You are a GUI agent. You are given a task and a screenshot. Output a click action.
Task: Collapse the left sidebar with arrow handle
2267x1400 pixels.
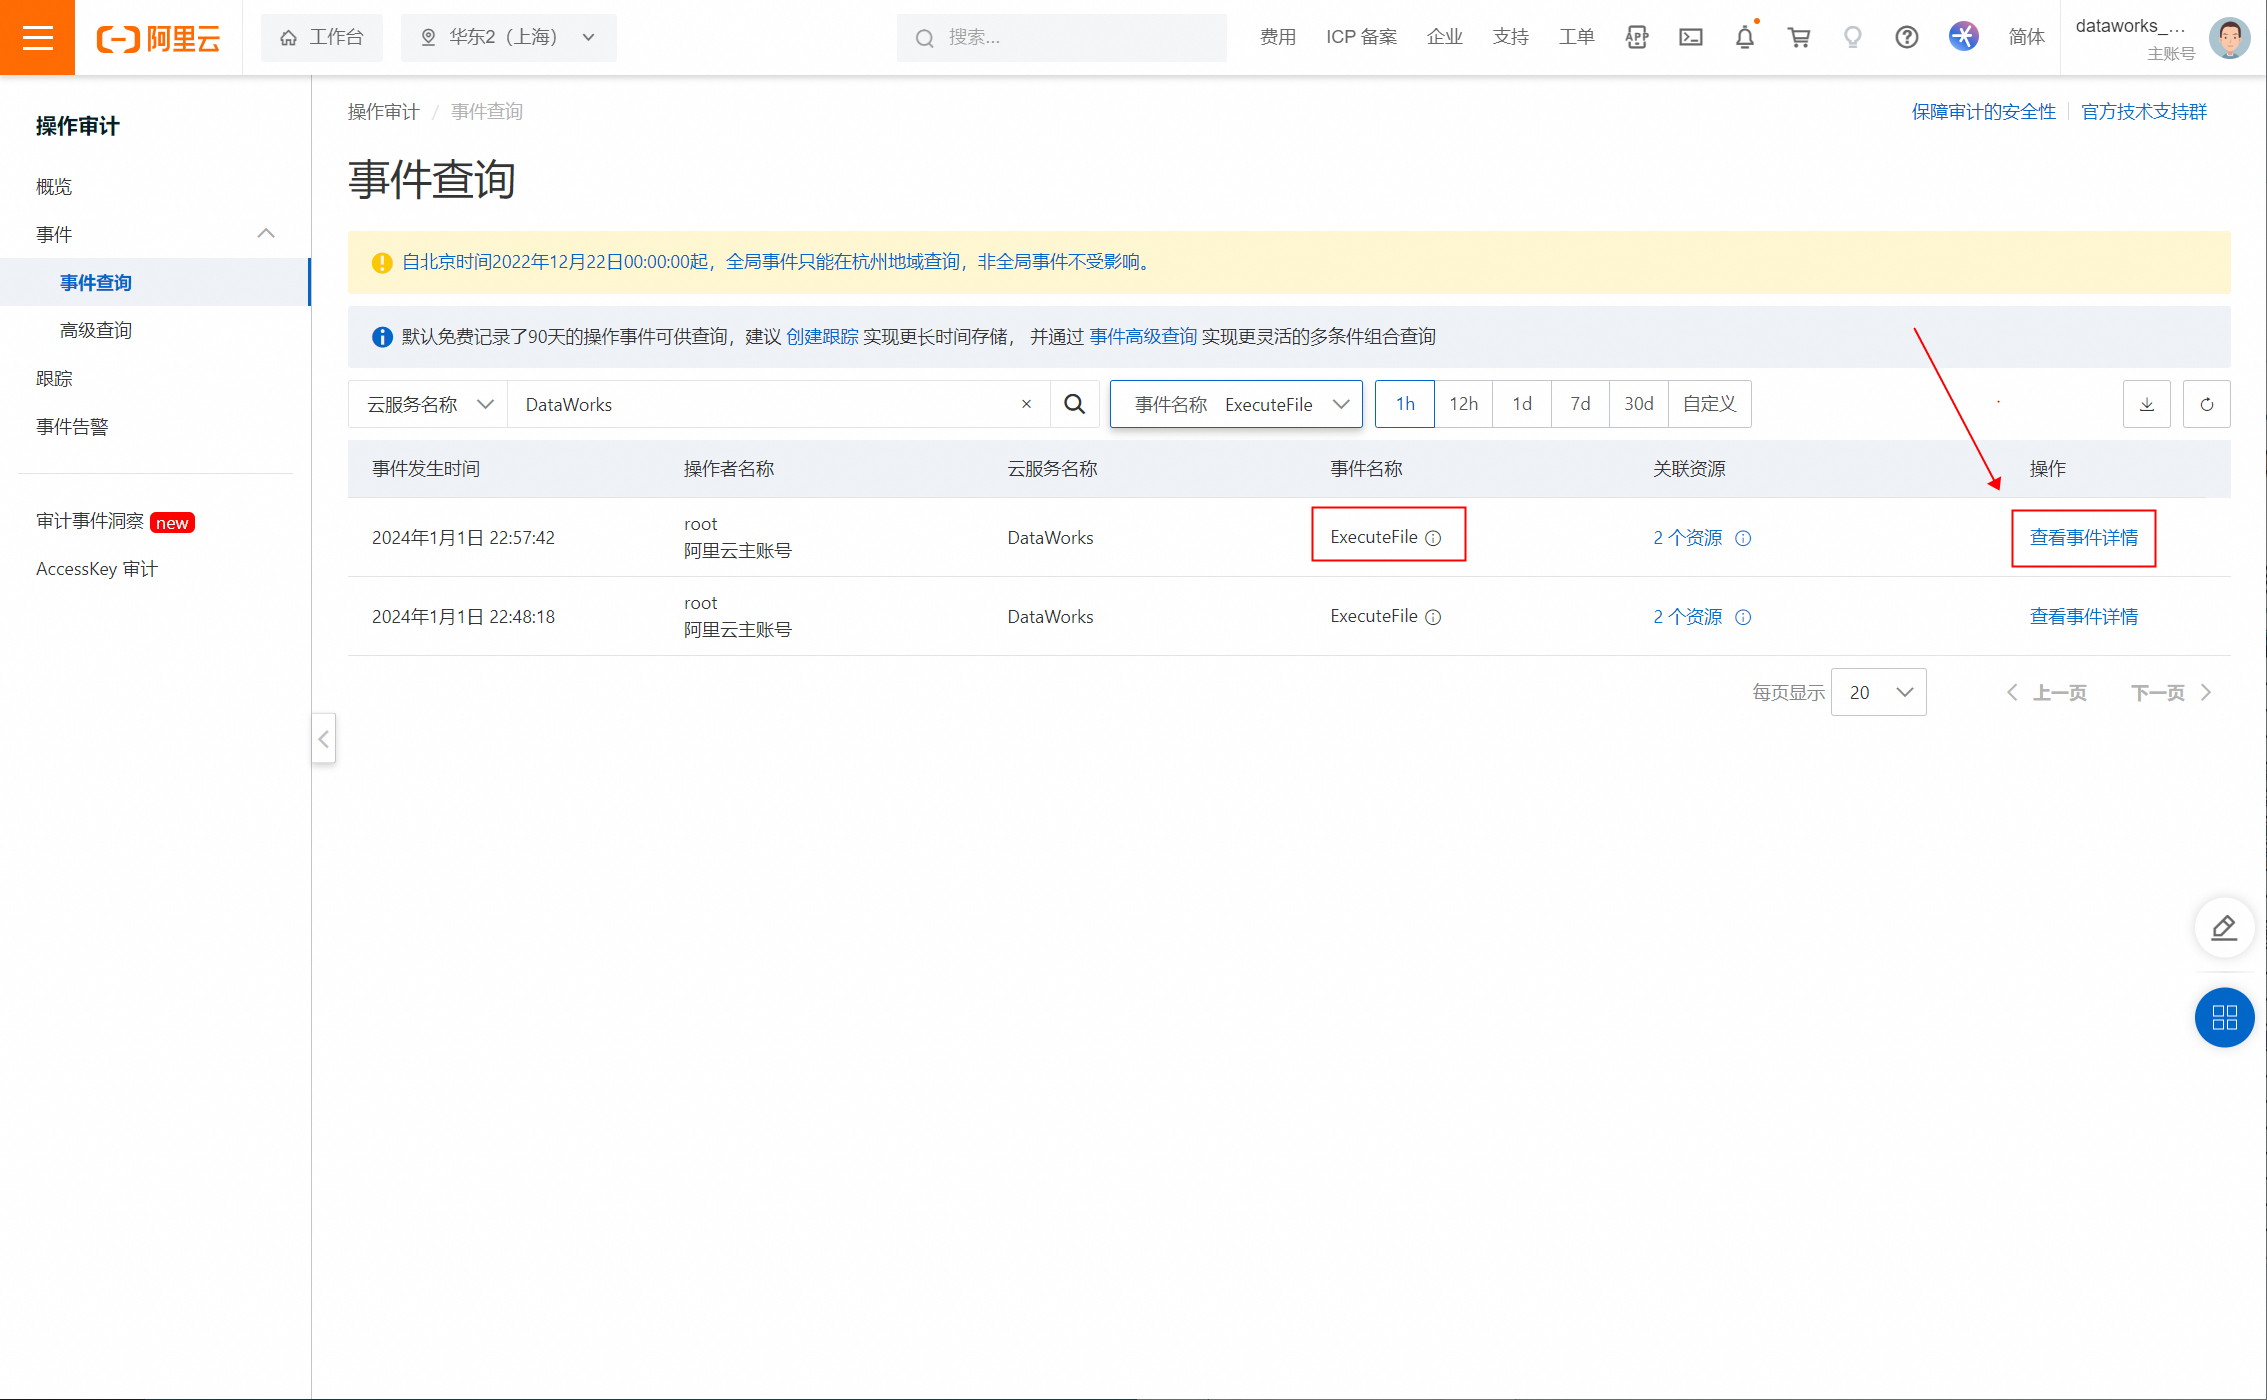(x=323, y=739)
